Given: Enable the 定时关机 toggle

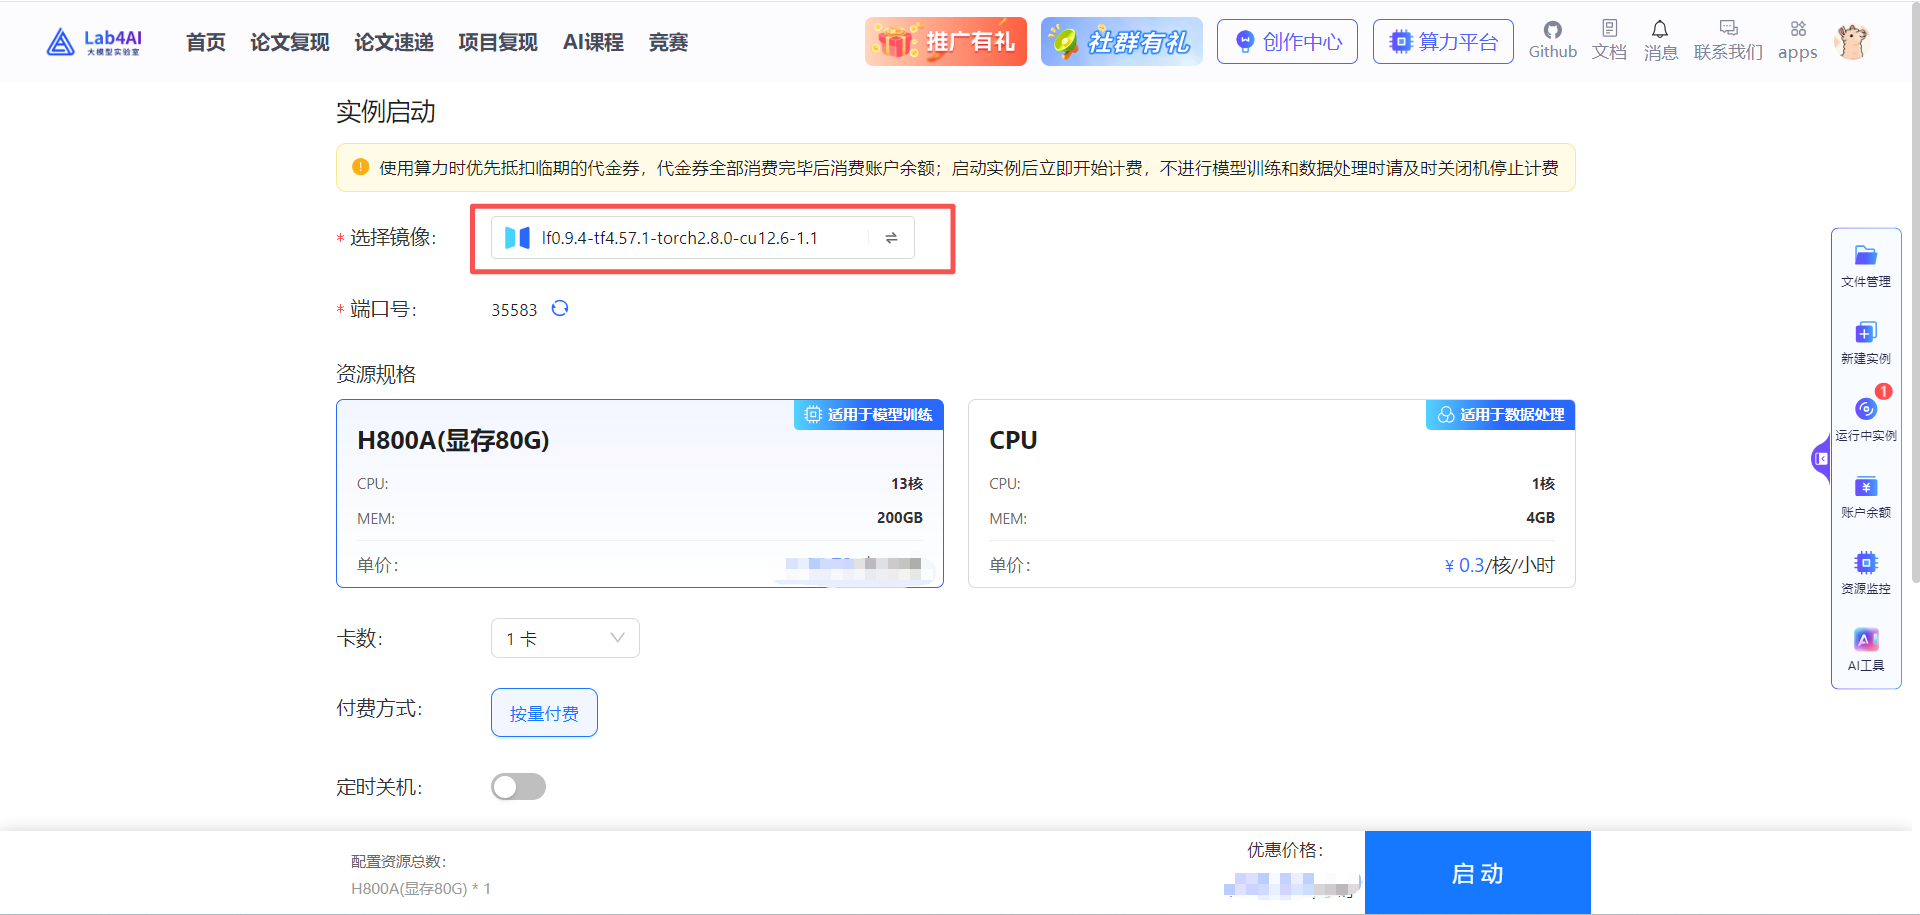Looking at the screenshot, I should coord(518,787).
